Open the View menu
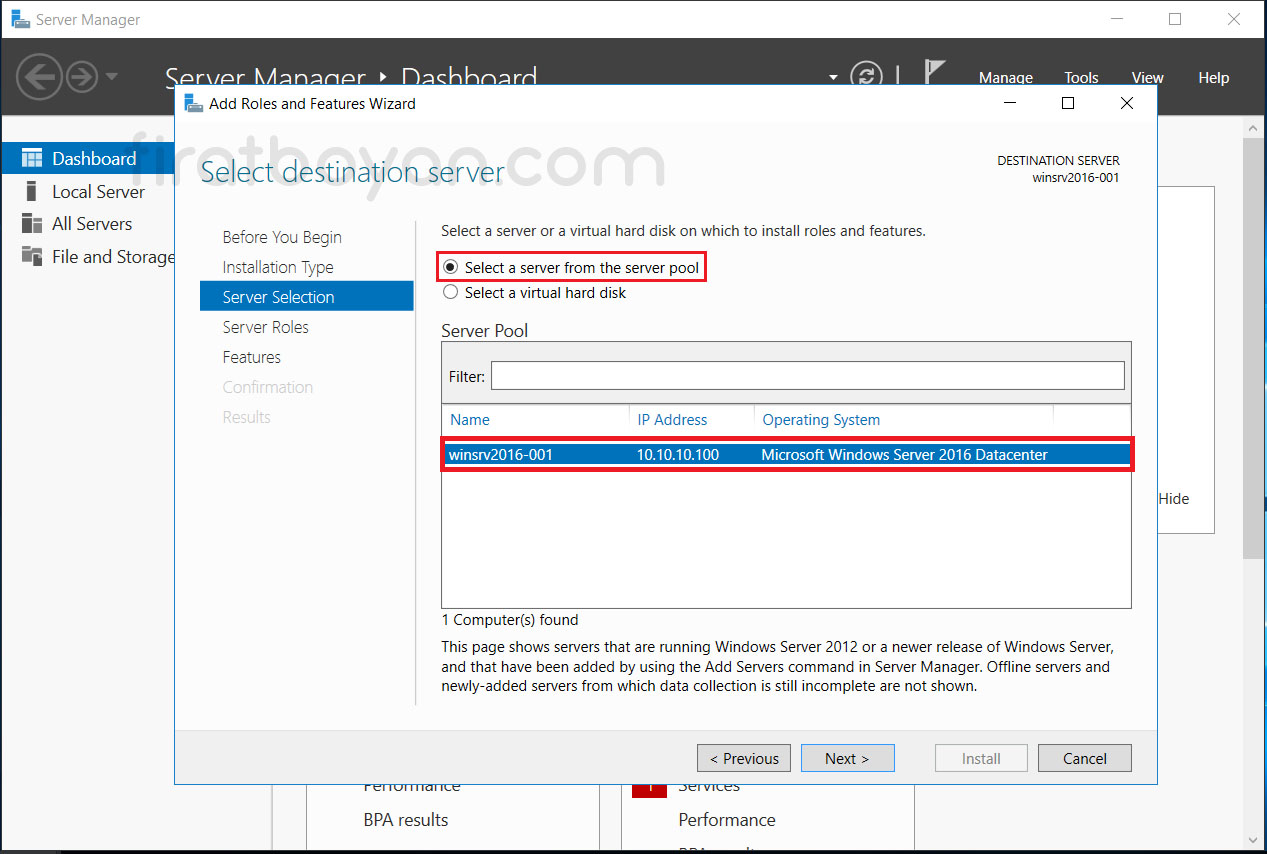 click(1147, 78)
